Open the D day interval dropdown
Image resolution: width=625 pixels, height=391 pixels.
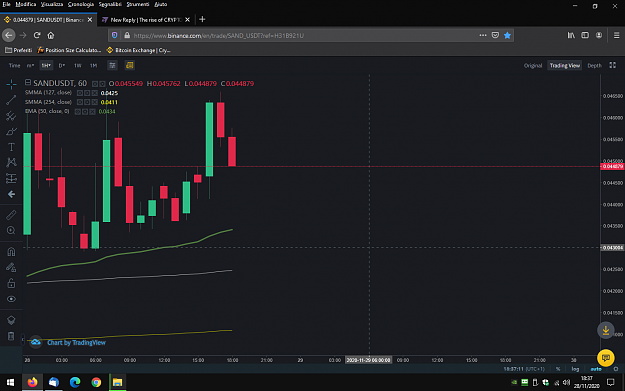pos(62,65)
